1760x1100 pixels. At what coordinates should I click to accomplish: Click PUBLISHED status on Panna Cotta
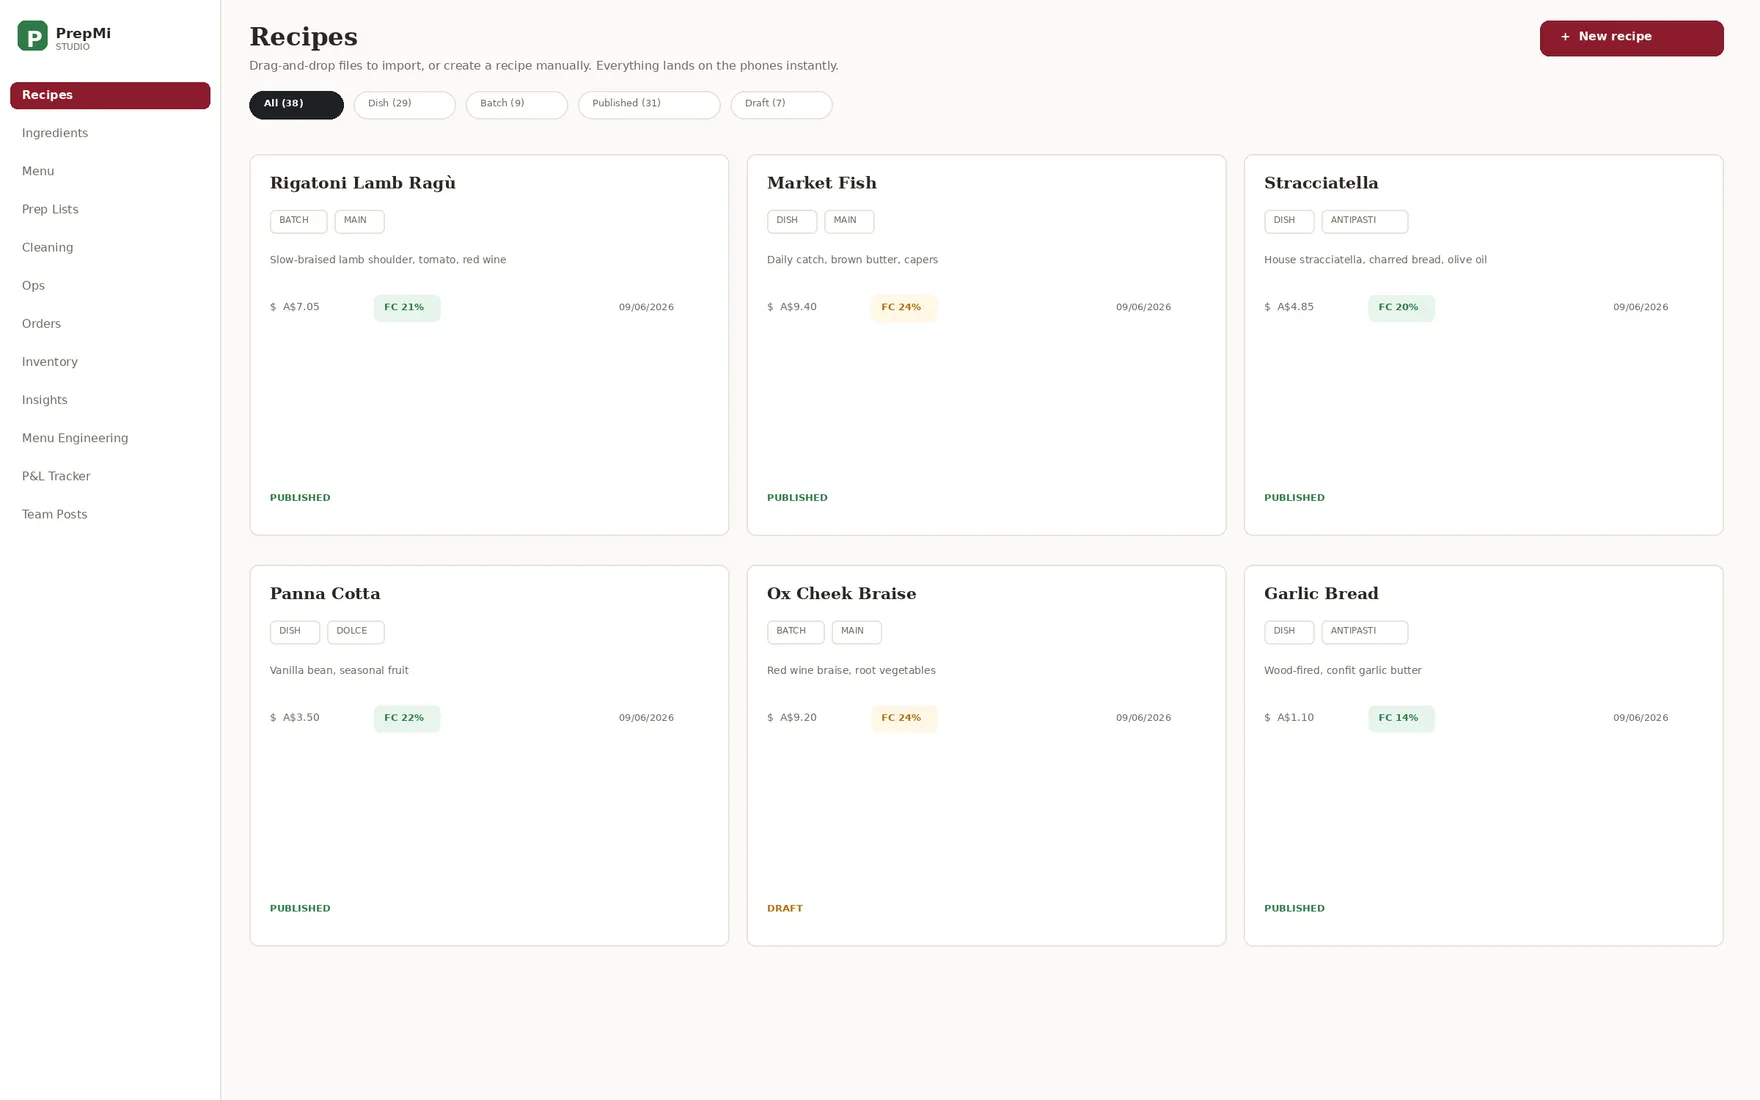point(300,909)
